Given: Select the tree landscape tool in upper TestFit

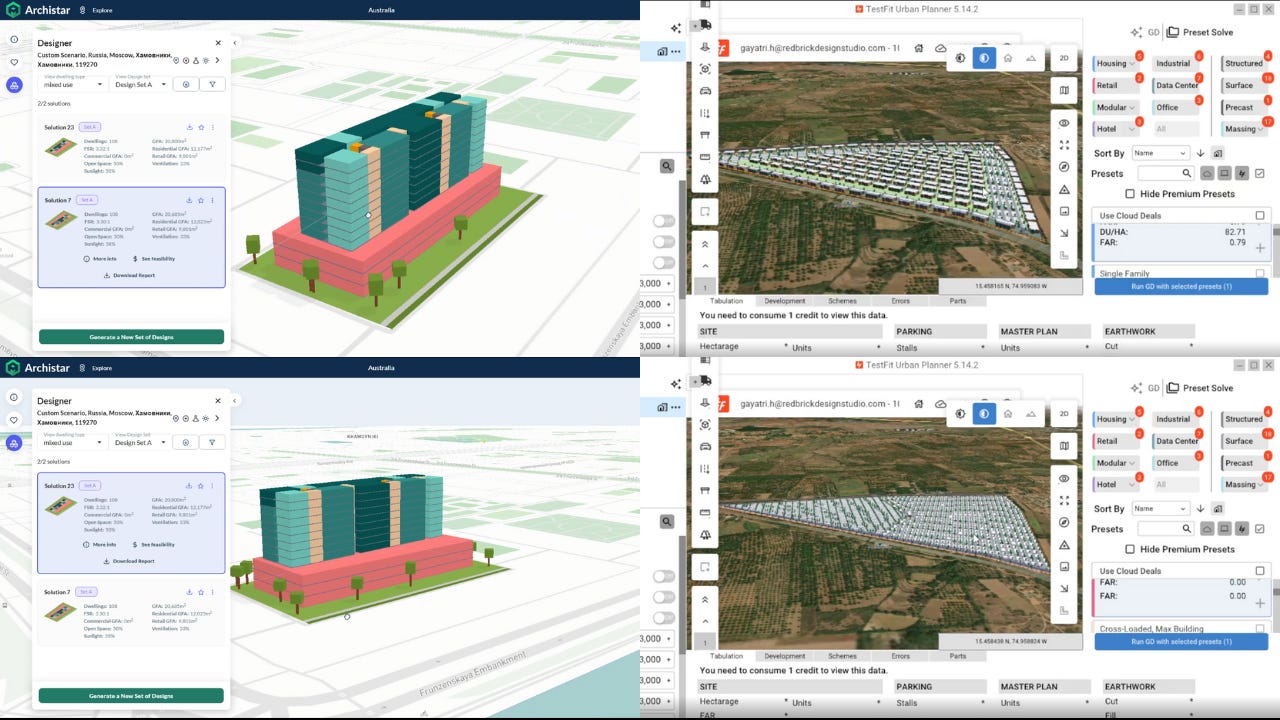Looking at the screenshot, I should click(x=706, y=180).
